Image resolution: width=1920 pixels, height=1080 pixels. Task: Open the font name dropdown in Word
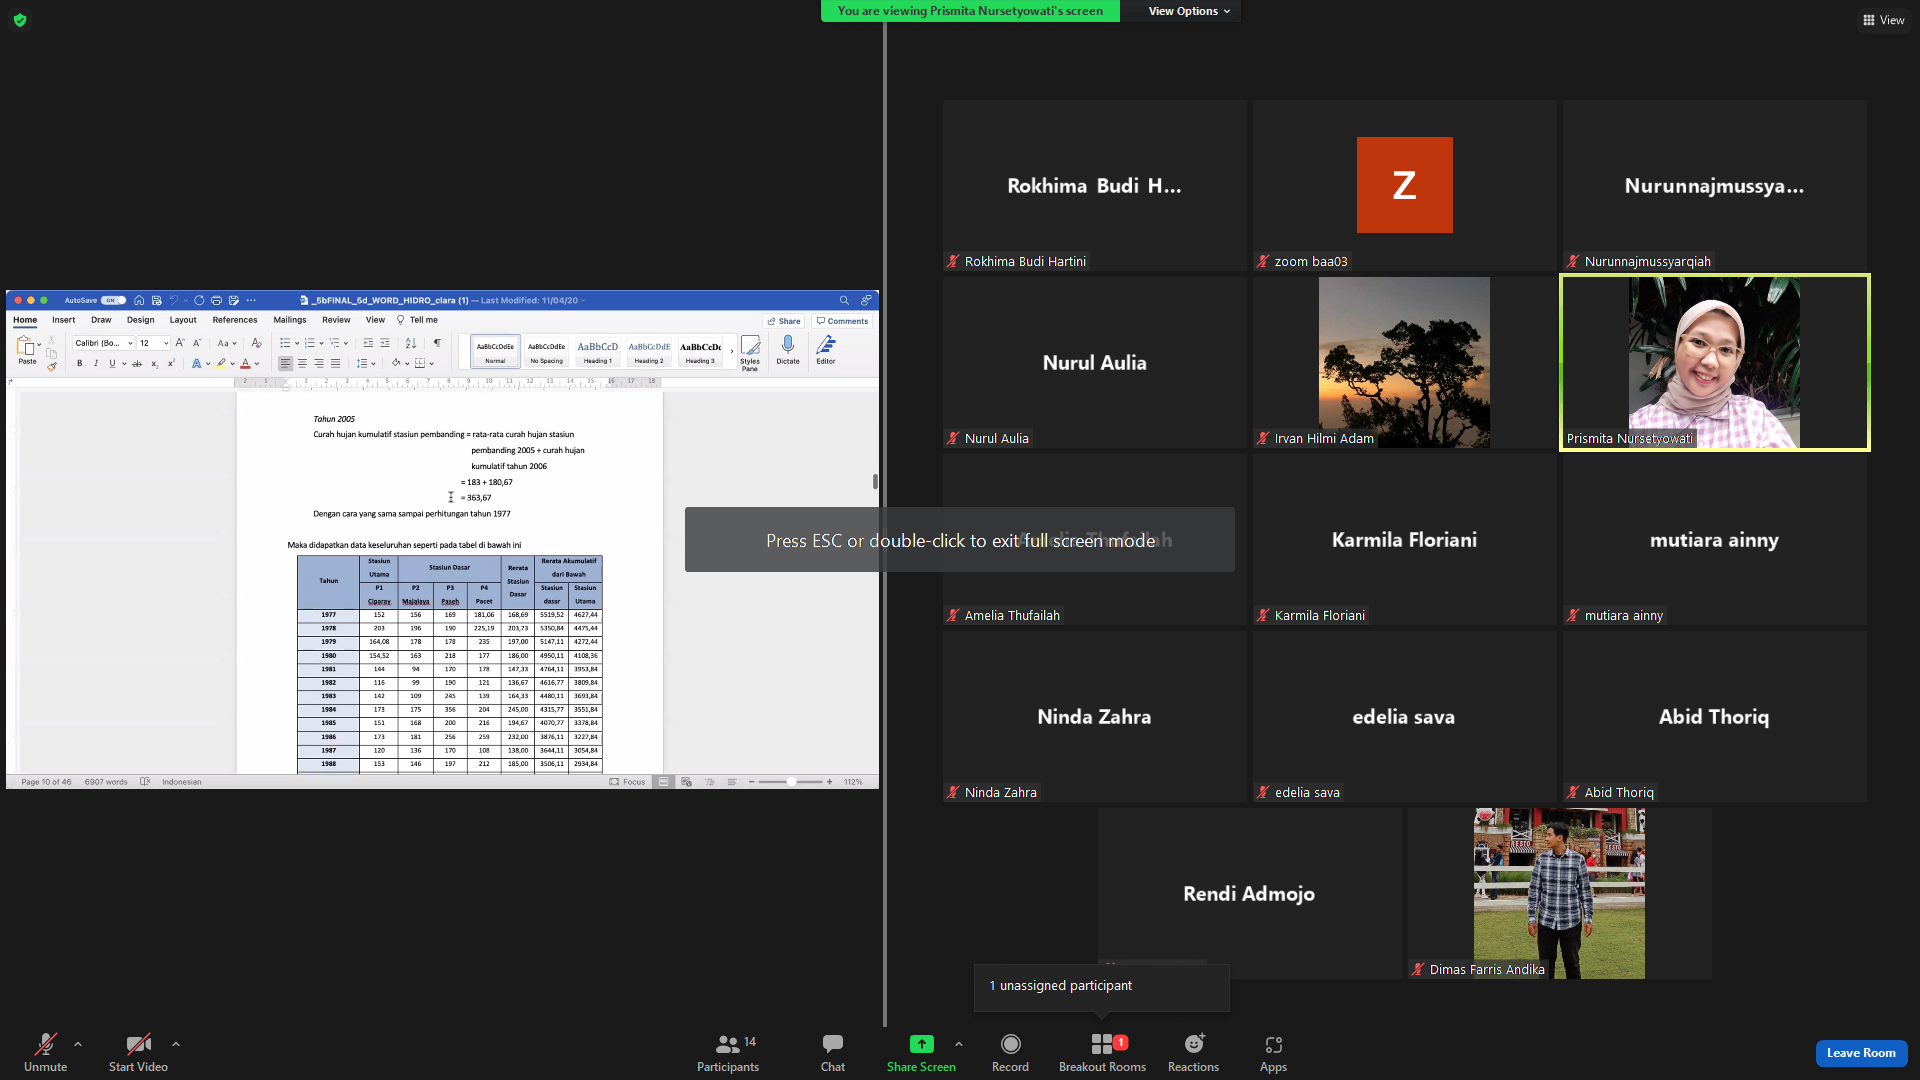[x=130, y=343]
